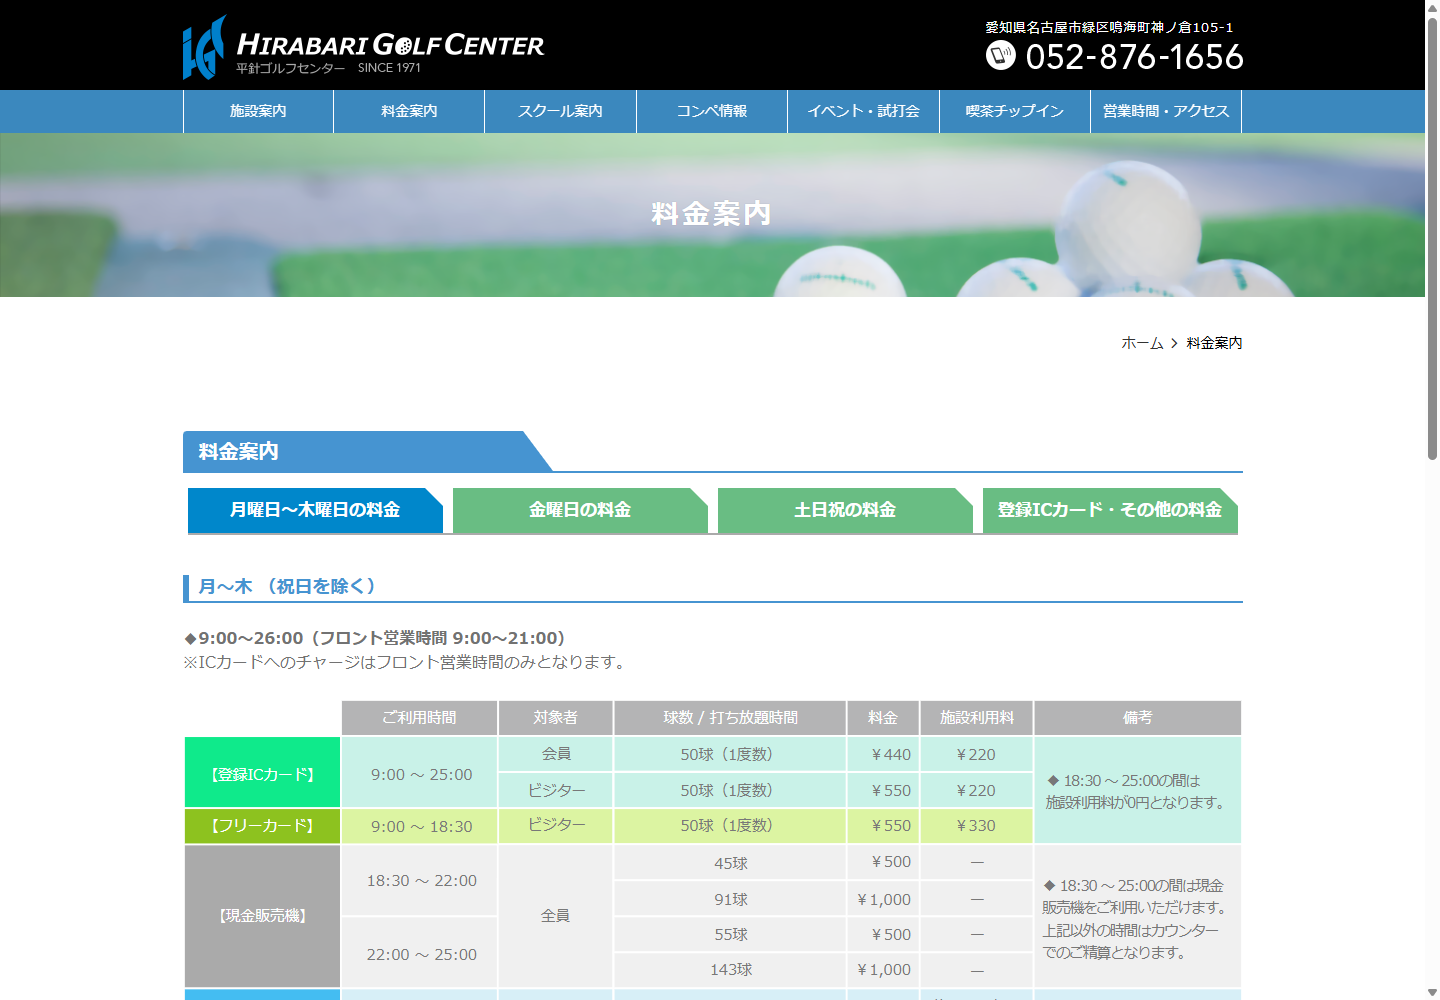
Task: Click the phone icon beside 052-876-1656
Action: click(1000, 55)
